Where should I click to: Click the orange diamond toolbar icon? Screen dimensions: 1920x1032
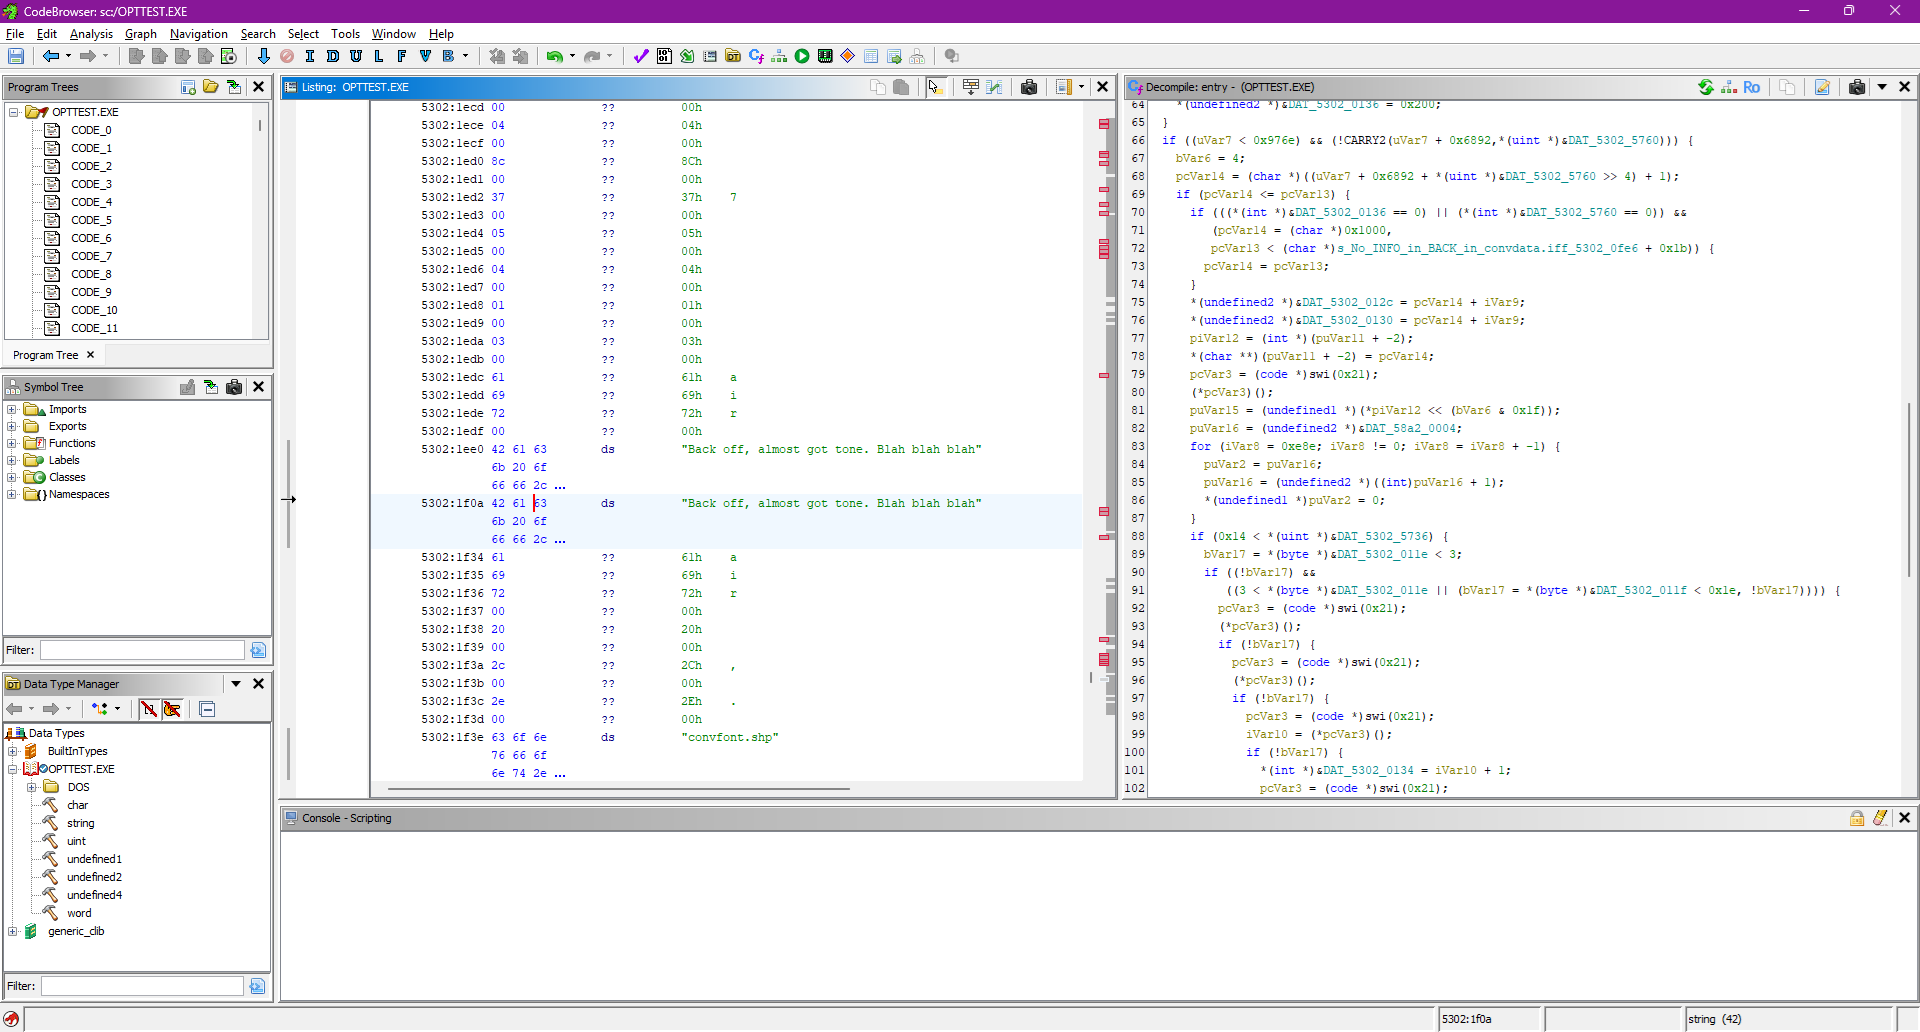848,56
